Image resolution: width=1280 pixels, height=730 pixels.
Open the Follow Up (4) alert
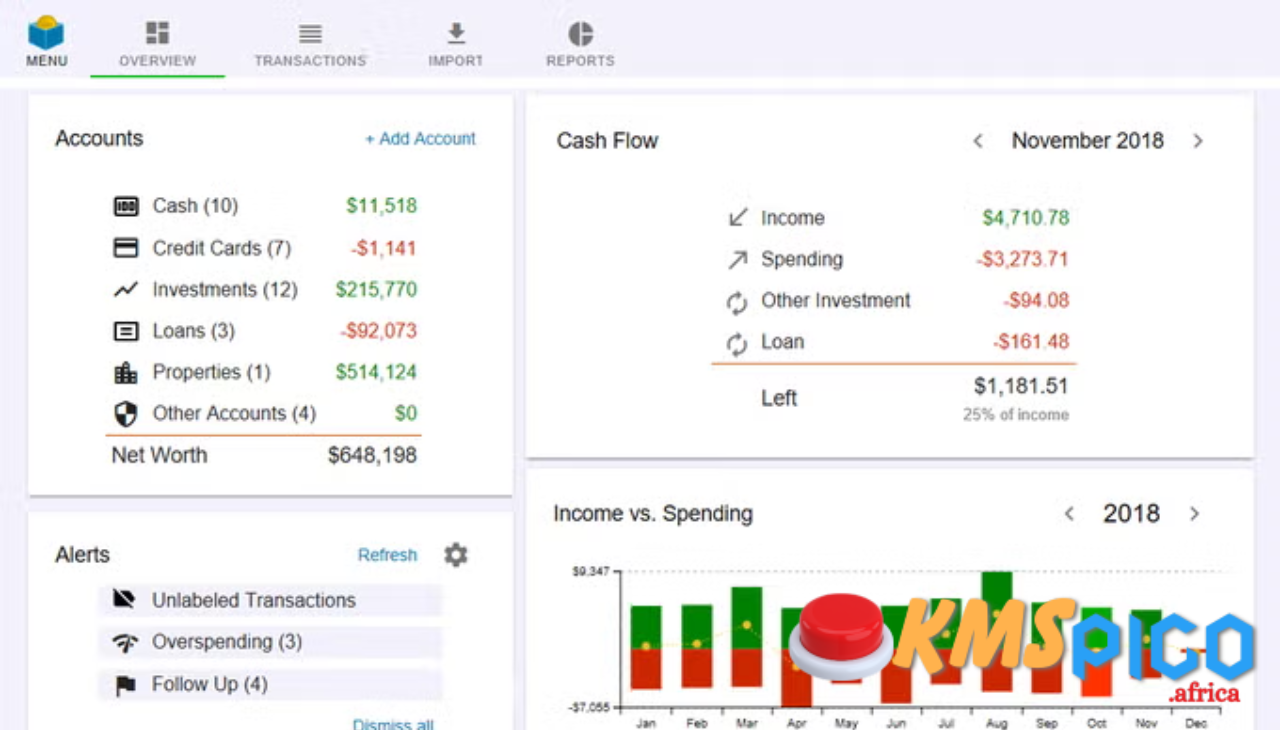[x=270, y=685]
